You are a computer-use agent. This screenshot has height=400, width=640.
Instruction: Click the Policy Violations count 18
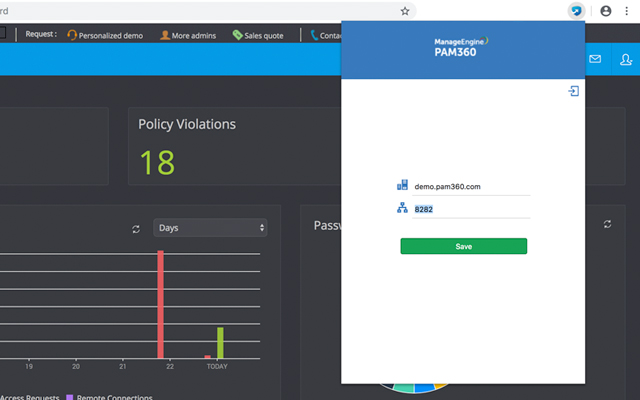(158, 162)
